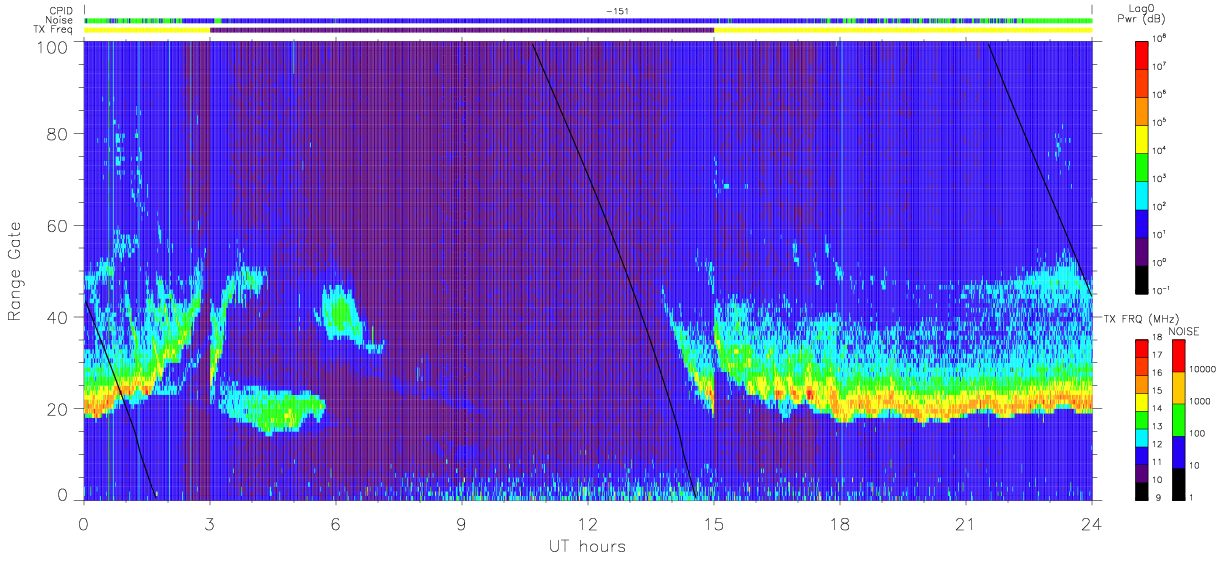Viewport: 1228px width, 567px height.
Task: Click the purple TX Freq bar between 3 and 15 UT
Action: 462,30
